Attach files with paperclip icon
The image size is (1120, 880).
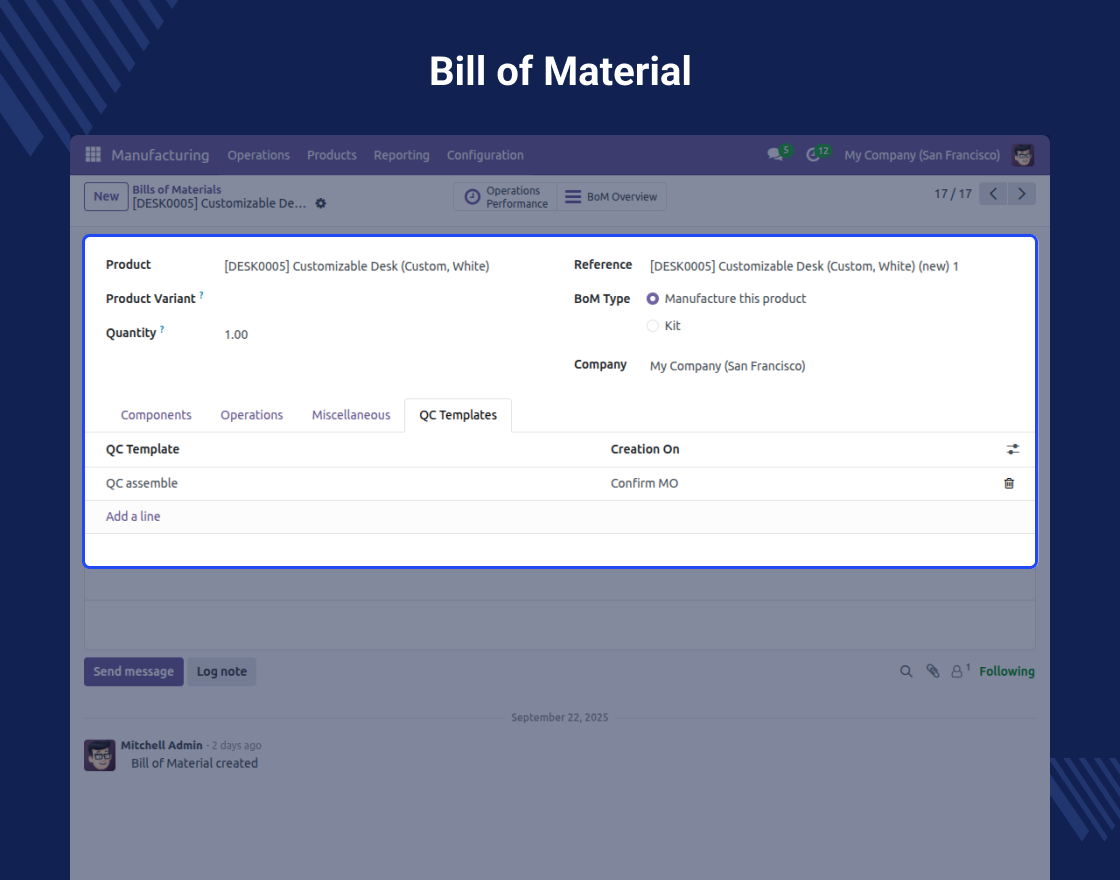[x=933, y=671]
